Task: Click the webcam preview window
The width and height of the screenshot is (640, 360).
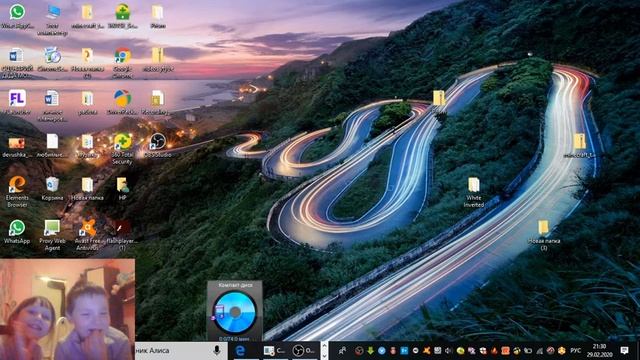Action: point(67,309)
